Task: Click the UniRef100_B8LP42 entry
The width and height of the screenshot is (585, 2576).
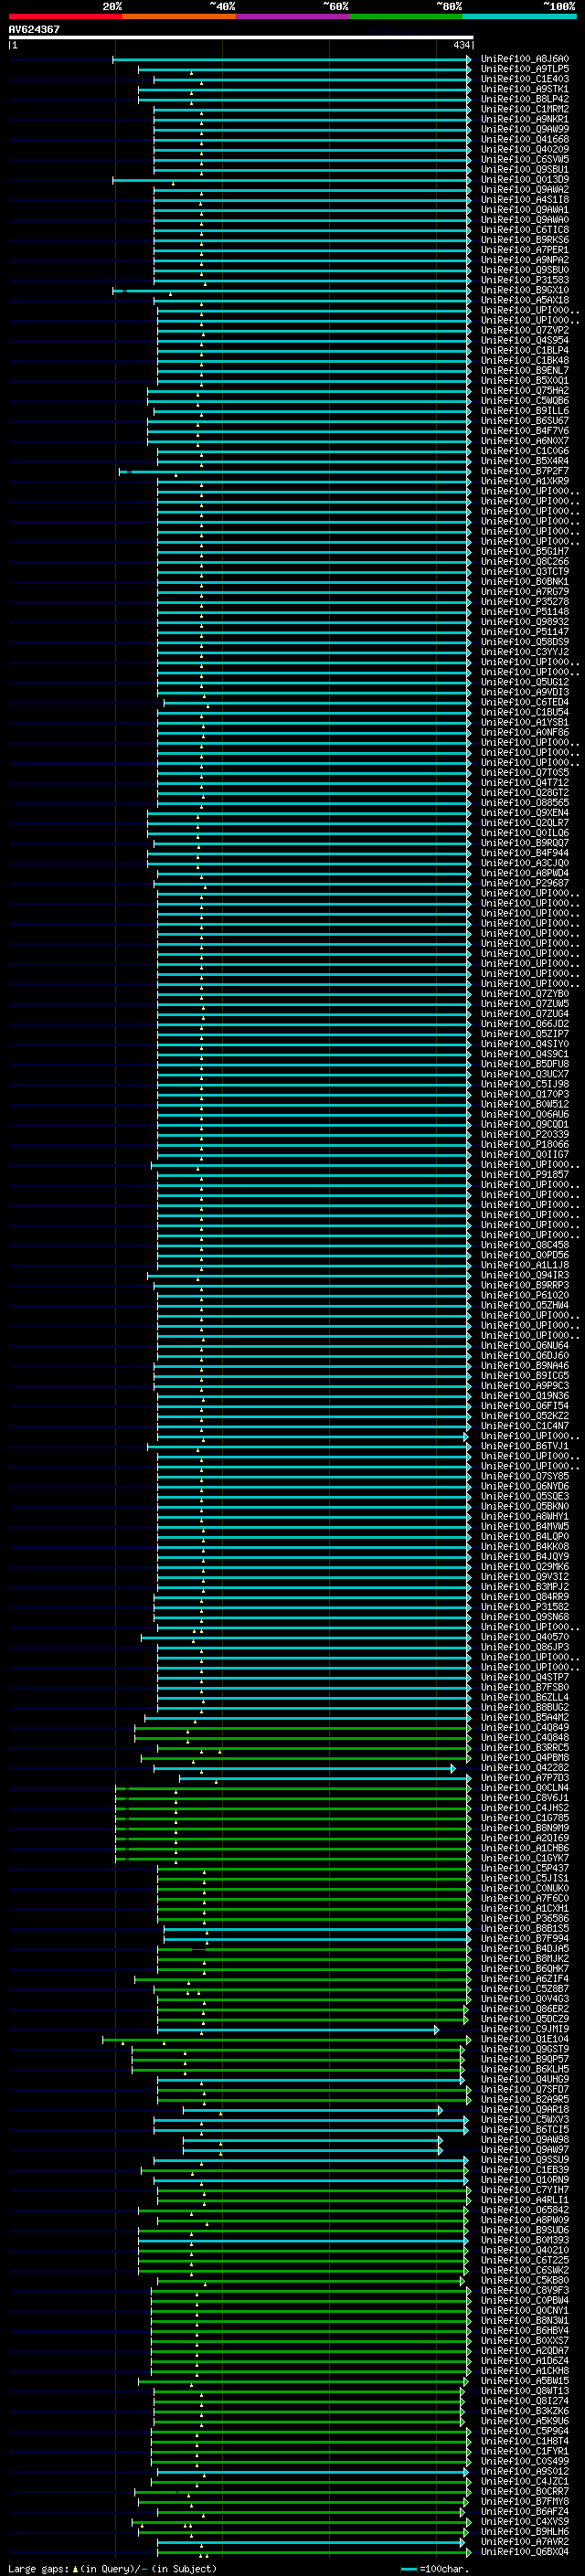Action: click(x=524, y=99)
